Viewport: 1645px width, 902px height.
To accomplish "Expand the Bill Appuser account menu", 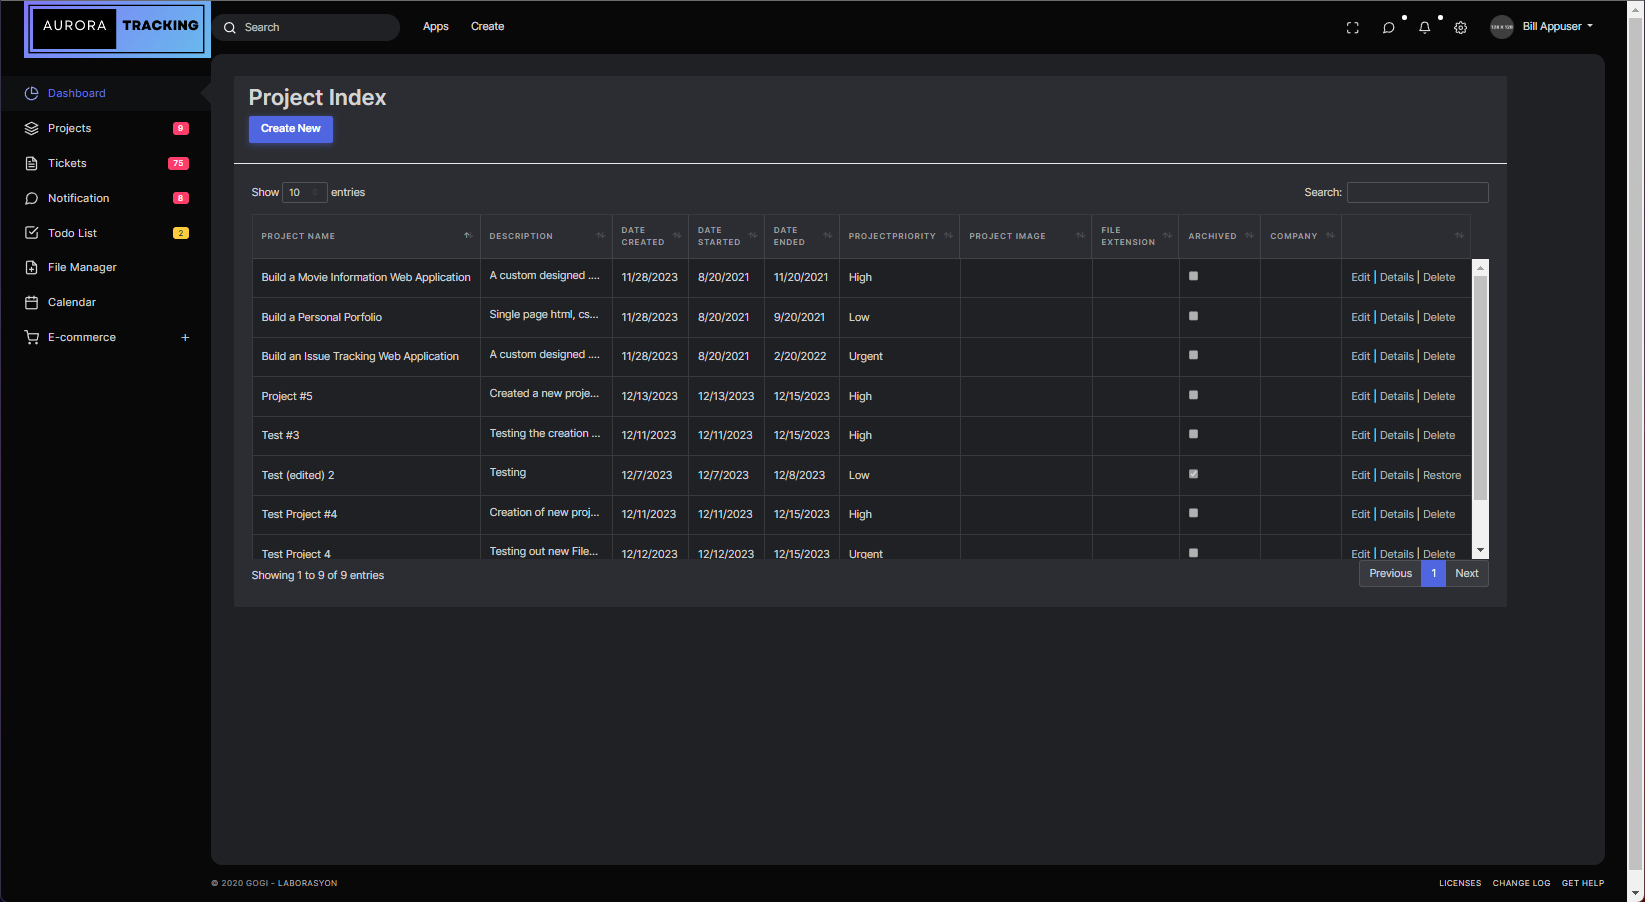I will pos(1557,27).
